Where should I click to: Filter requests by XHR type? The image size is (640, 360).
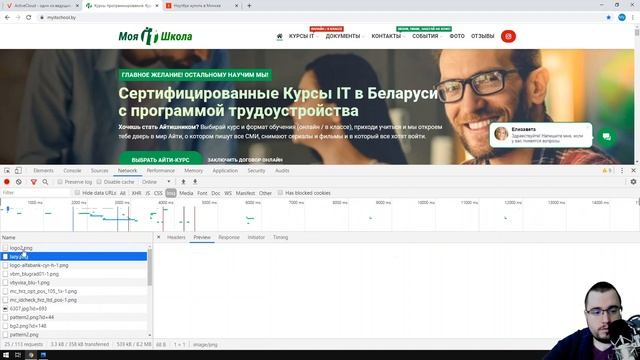(x=136, y=193)
